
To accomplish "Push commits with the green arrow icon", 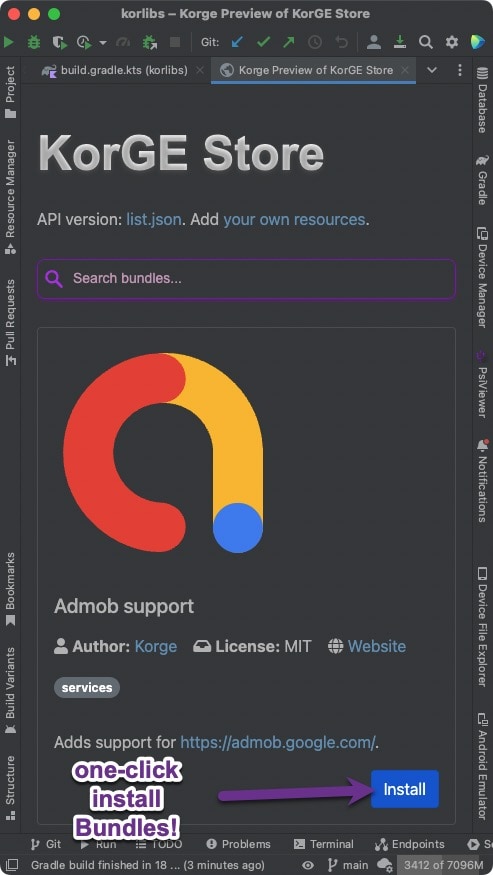I will pyautogui.click(x=289, y=42).
